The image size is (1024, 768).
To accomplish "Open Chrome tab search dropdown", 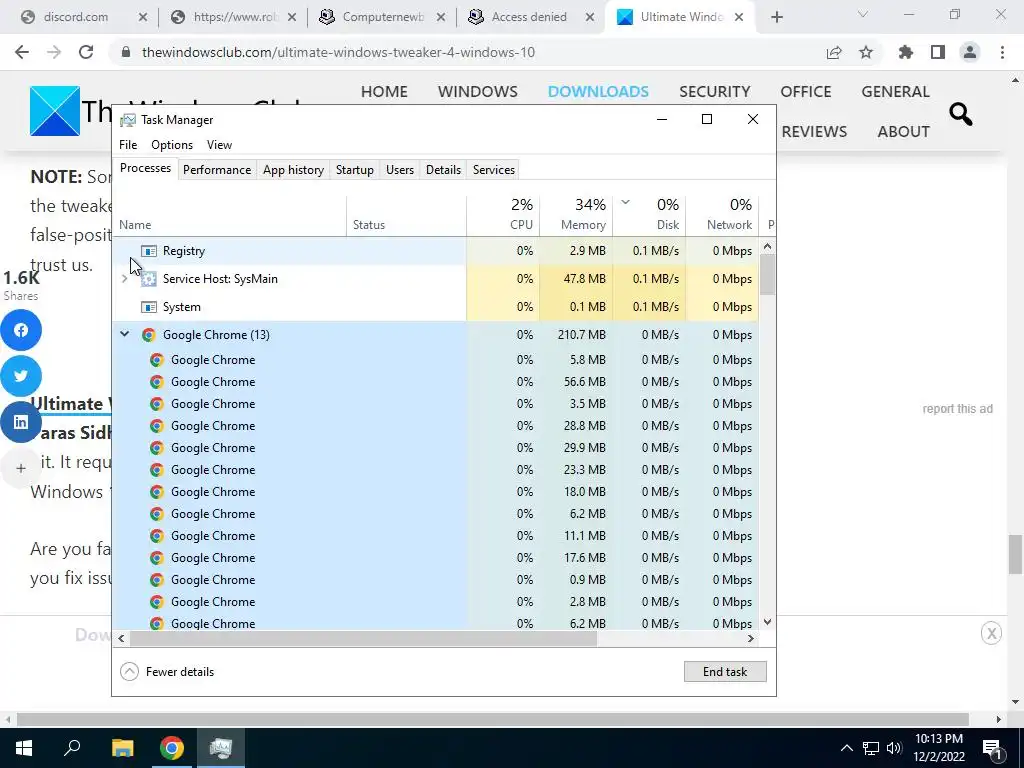I will [863, 15].
